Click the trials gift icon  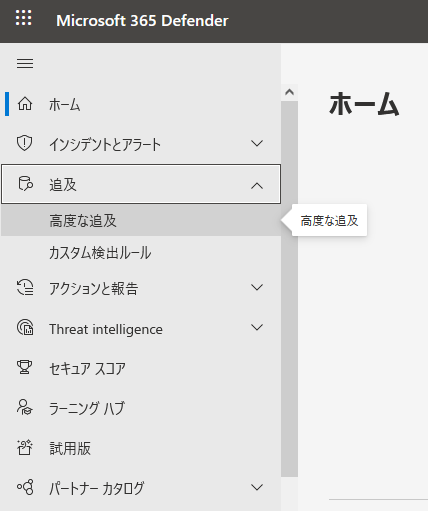pos(25,447)
